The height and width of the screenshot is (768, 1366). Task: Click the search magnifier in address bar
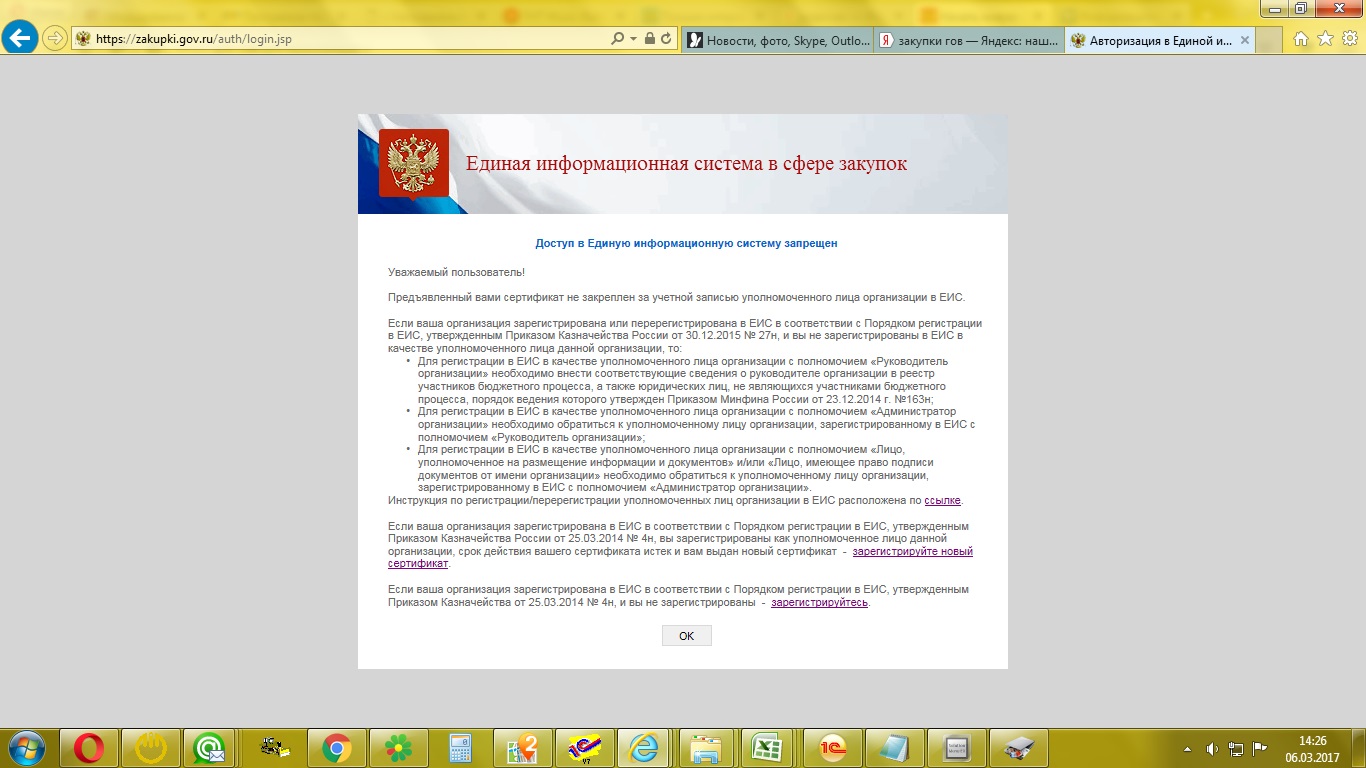(x=618, y=39)
